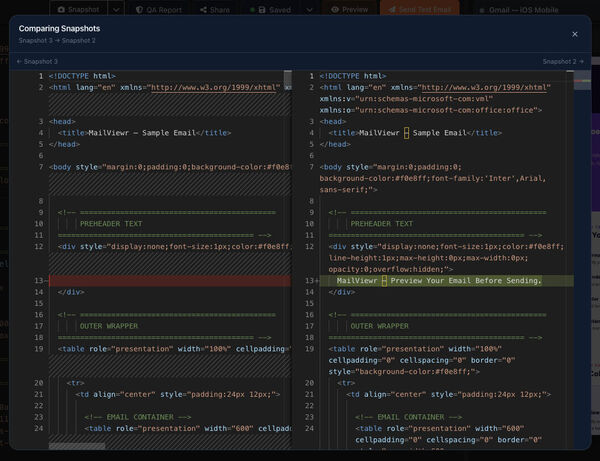Click div display:none line 12 in left pane

tap(174, 247)
